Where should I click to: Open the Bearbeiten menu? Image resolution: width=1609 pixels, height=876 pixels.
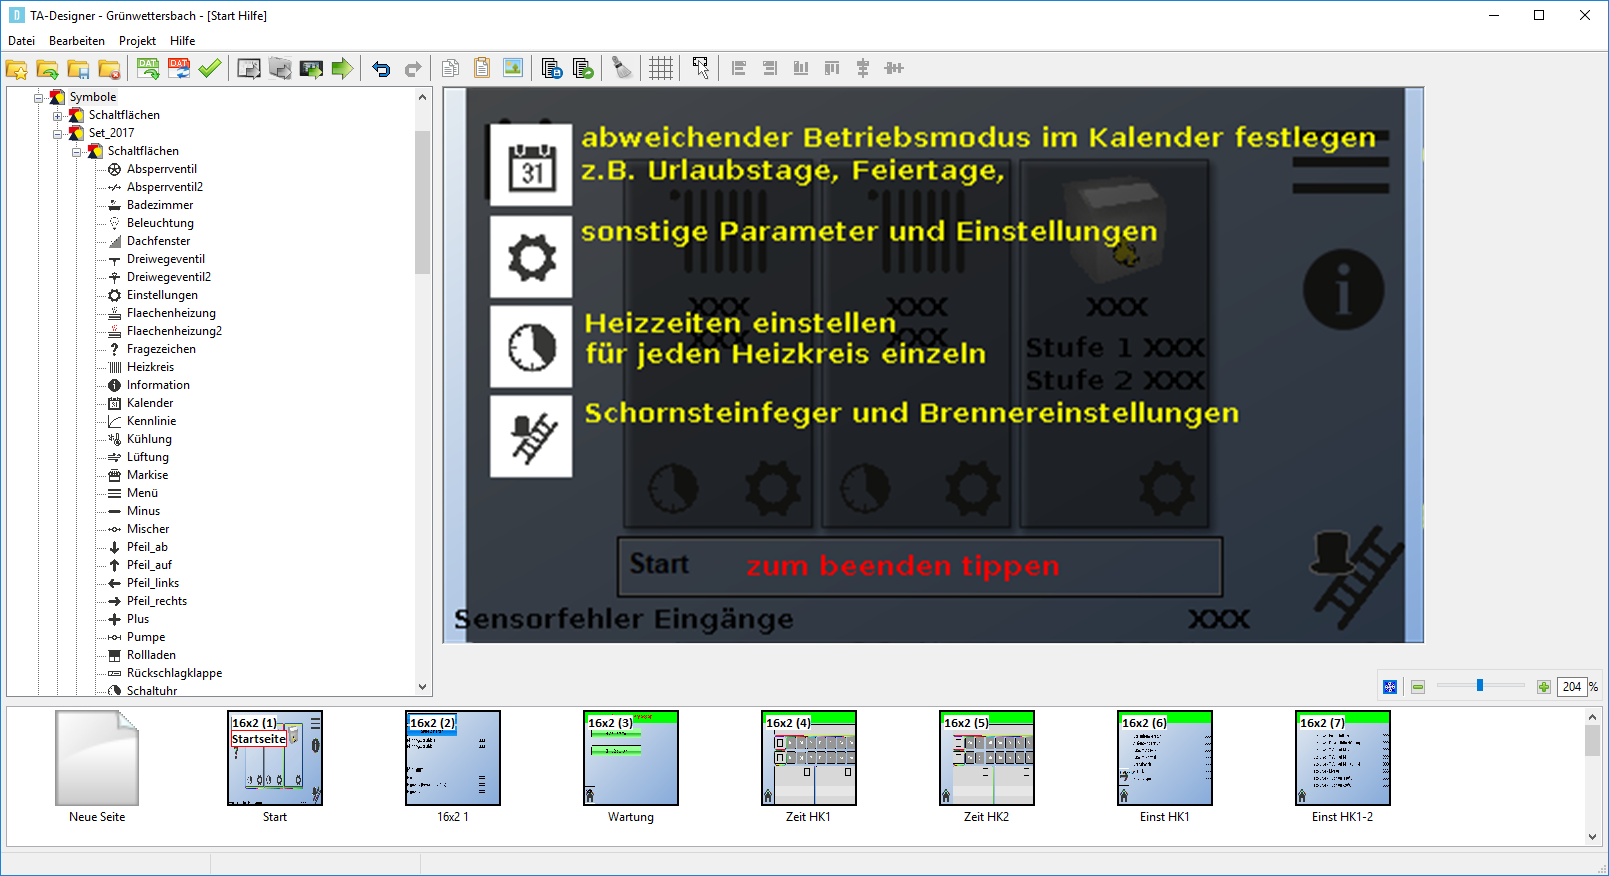(77, 41)
